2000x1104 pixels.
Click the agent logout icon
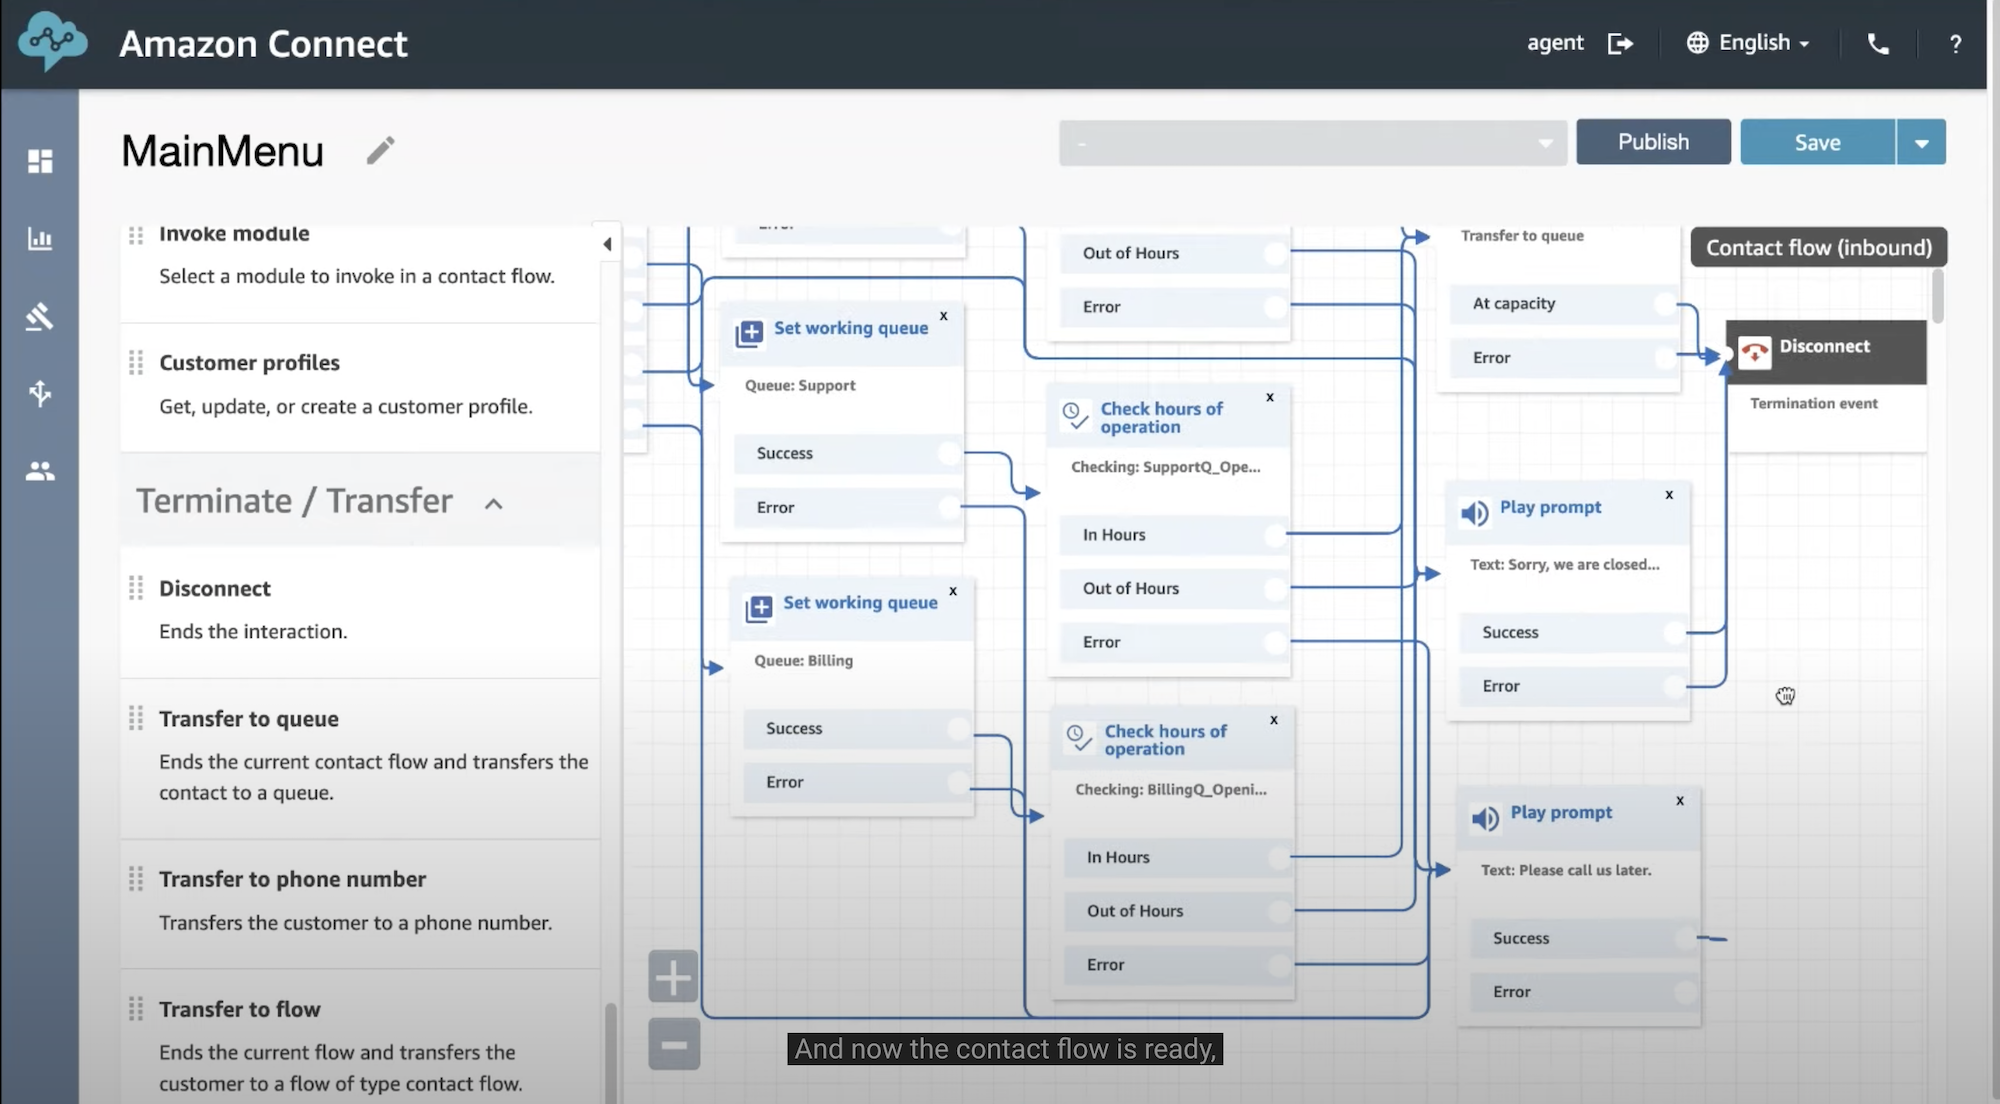(1620, 43)
